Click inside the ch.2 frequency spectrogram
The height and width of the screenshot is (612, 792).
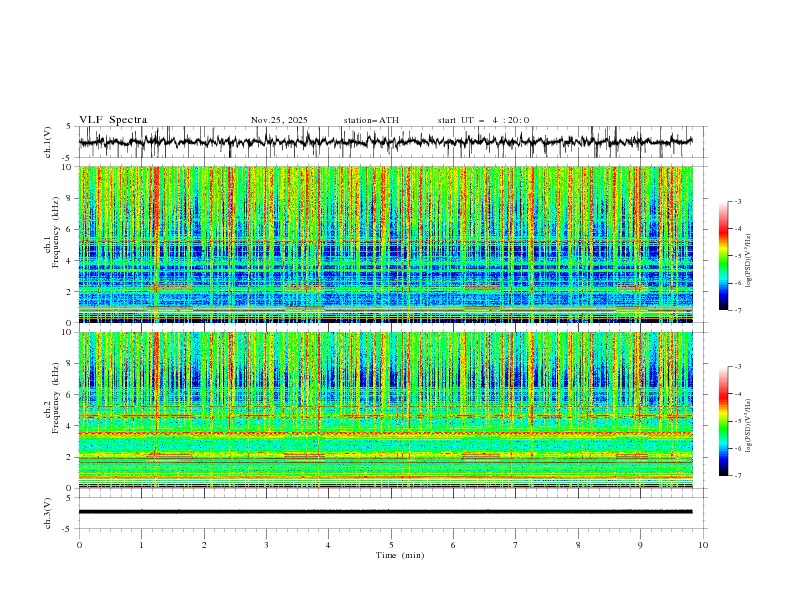click(390, 409)
